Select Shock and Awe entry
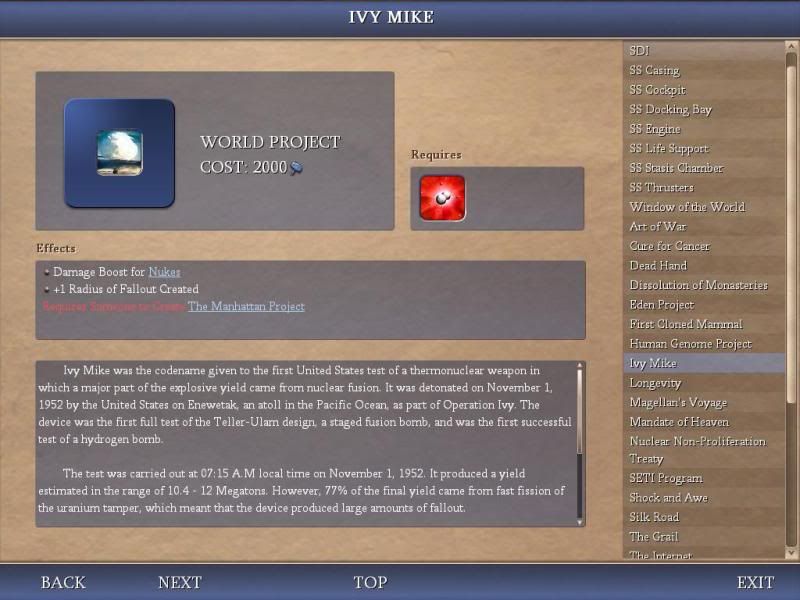Viewport: 800px width, 600px height. coord(704,497)
